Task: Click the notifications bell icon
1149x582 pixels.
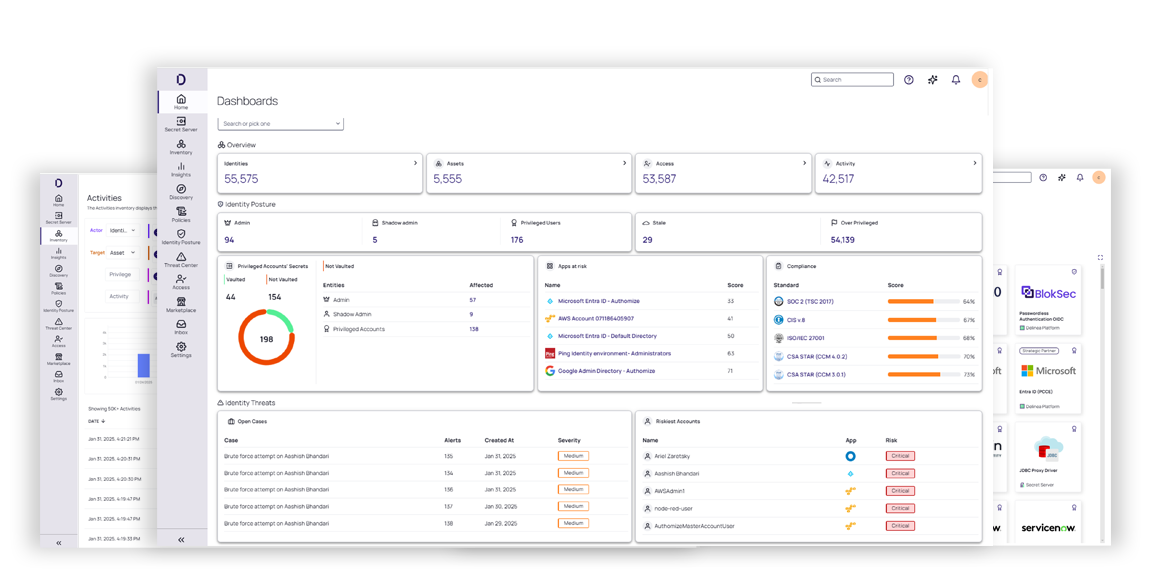Action: coord(955,79)
